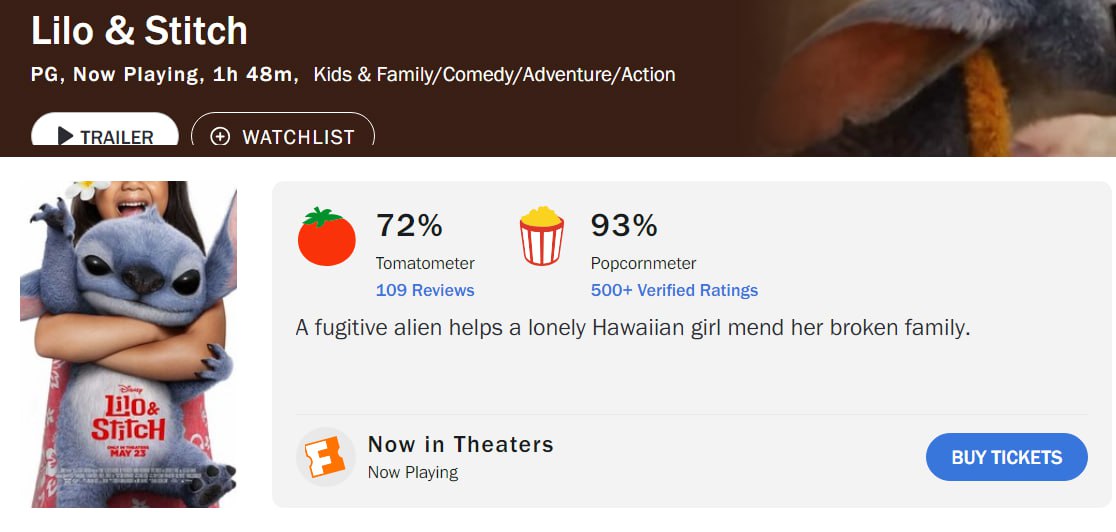The image size is (1116, 532).
Task: Click the fugitive alien synopsis text
Action: click(x=633, y=328)
